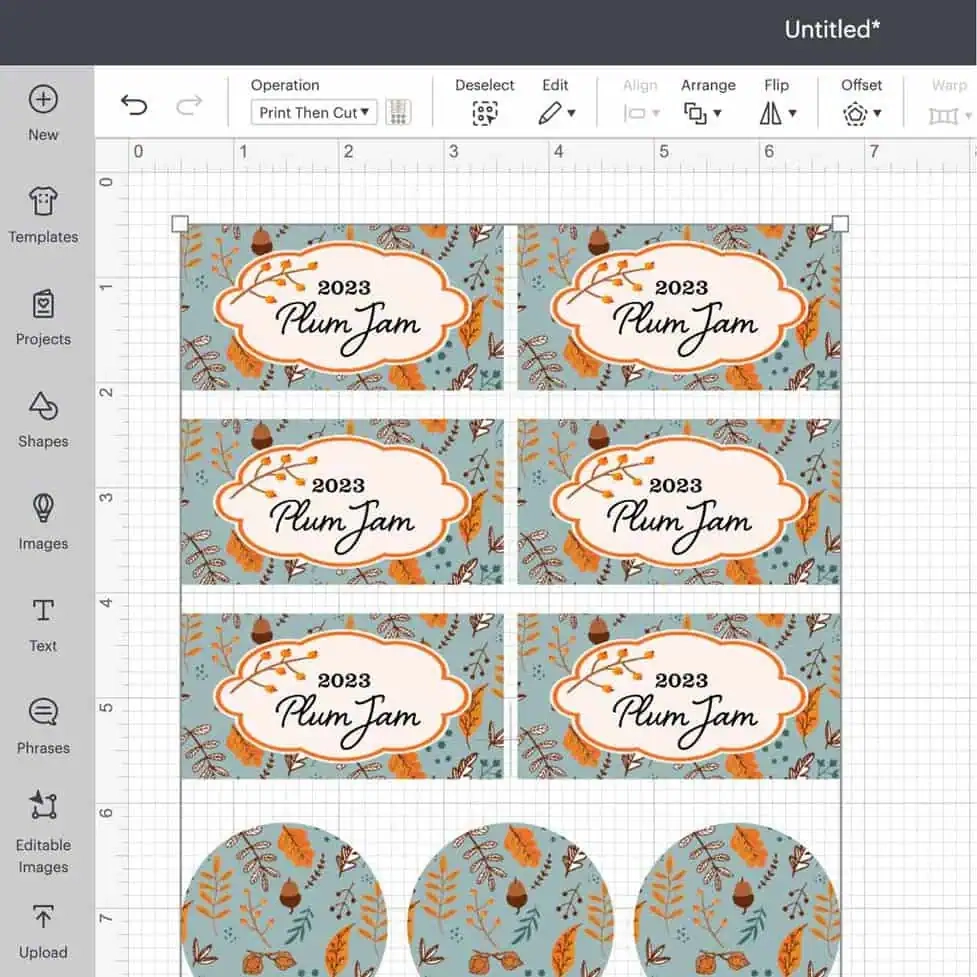Rename the project by clicking Untitled*
Screen dimensions: 977x977
click(831, 30)
